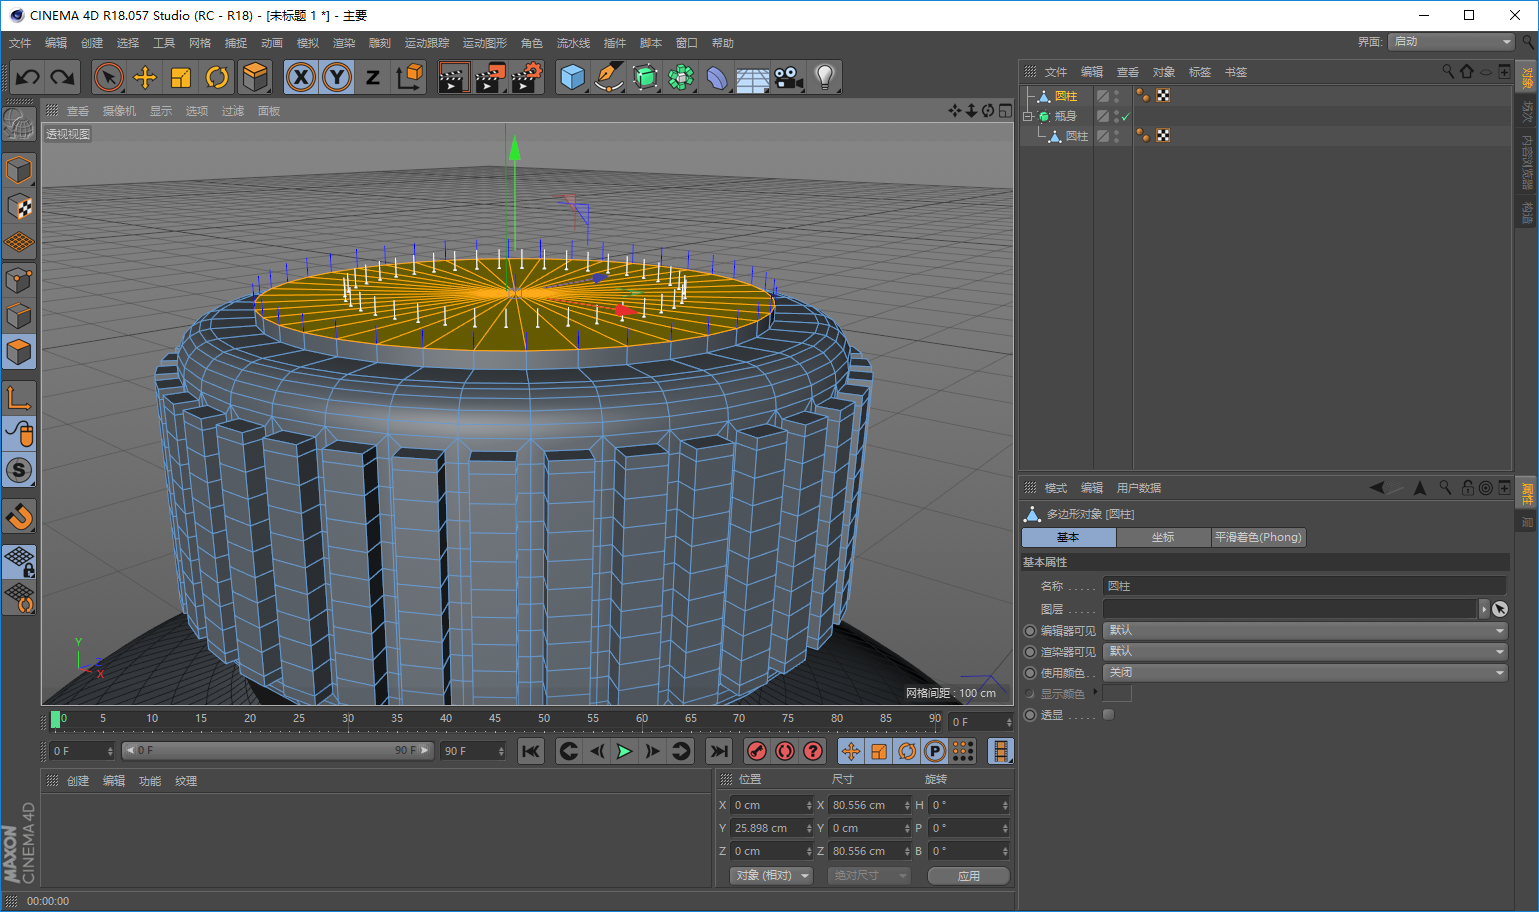Open 对象 menu in Object Manager

coord(1164,72)
